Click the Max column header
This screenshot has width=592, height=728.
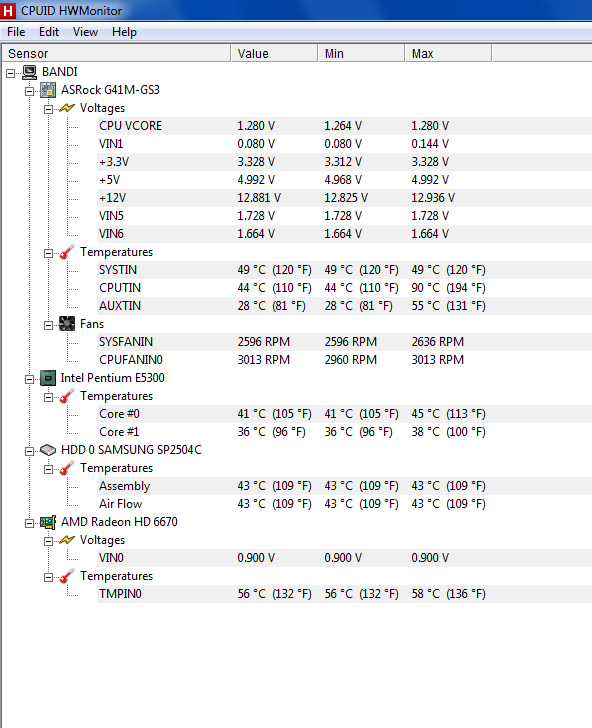pos(448,53)
